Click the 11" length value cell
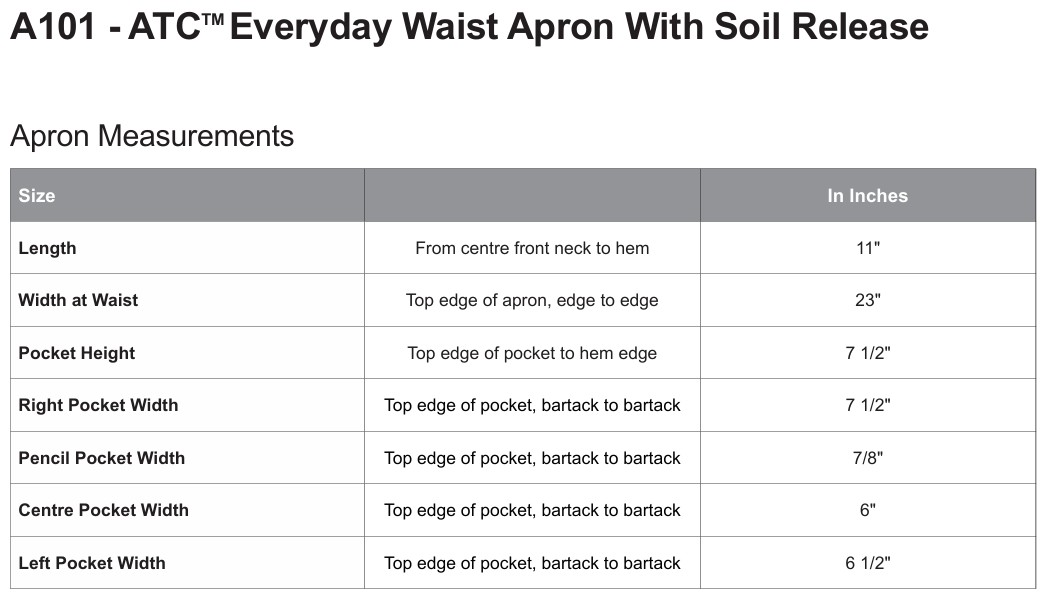Image resolution: width=1053 pixels, height=606 pixels. [x=868, y=248]
